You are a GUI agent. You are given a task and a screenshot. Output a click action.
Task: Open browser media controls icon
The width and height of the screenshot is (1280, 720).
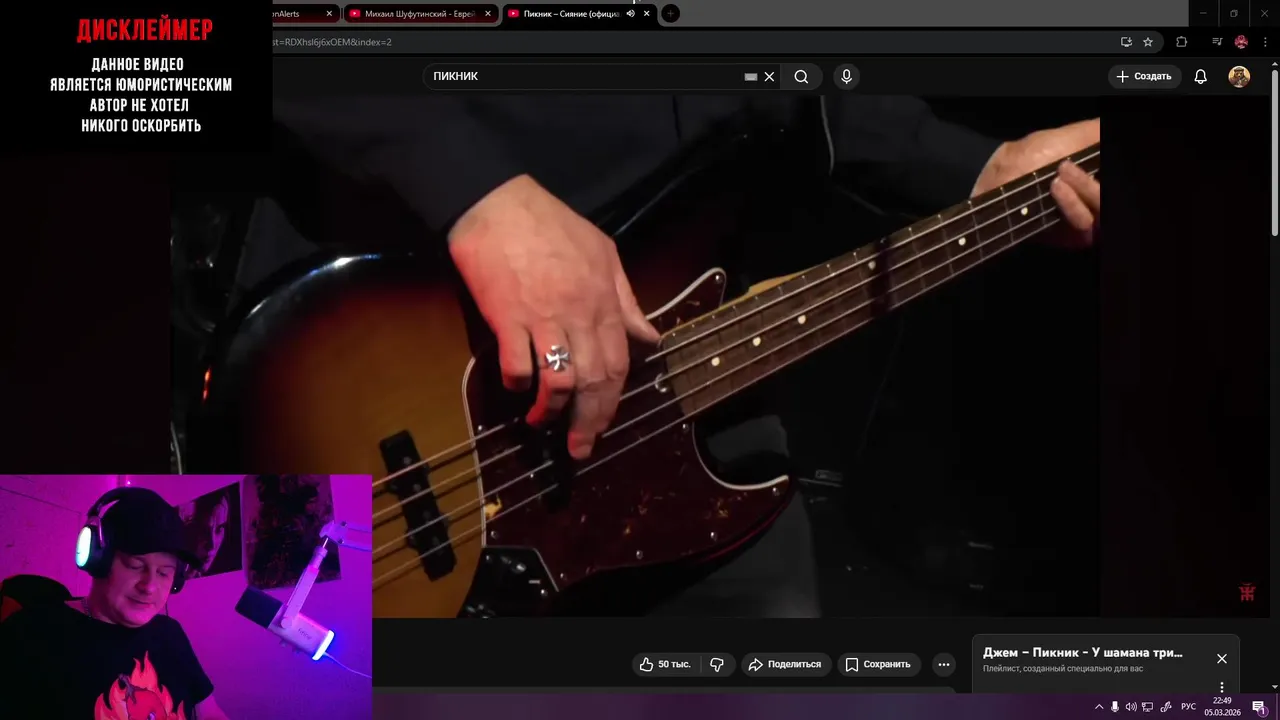point(1217,42)
